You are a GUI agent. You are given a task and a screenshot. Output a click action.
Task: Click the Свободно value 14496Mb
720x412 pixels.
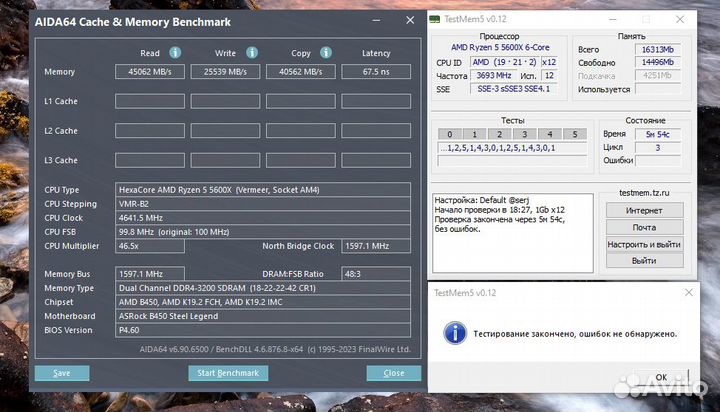coord(658,62)
